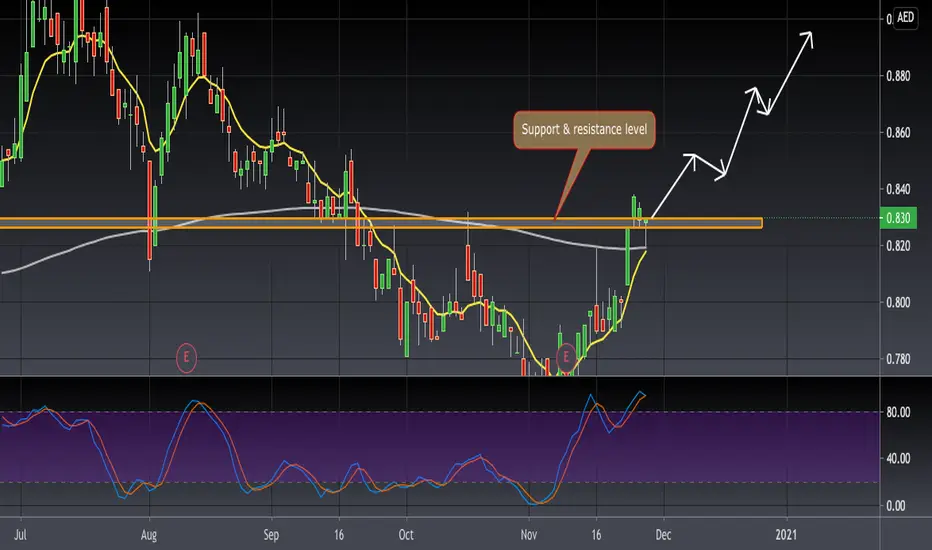Open the earnings marker near August
Image resolution: width=932 pixels, height=550 pixels.
point(186,357)
